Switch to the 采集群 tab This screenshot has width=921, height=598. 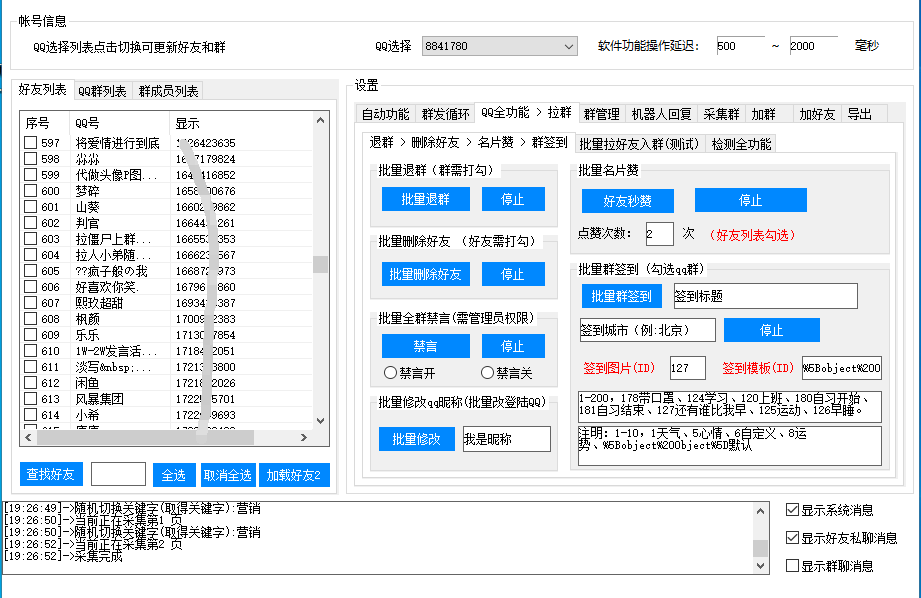[x=721, y=114]
